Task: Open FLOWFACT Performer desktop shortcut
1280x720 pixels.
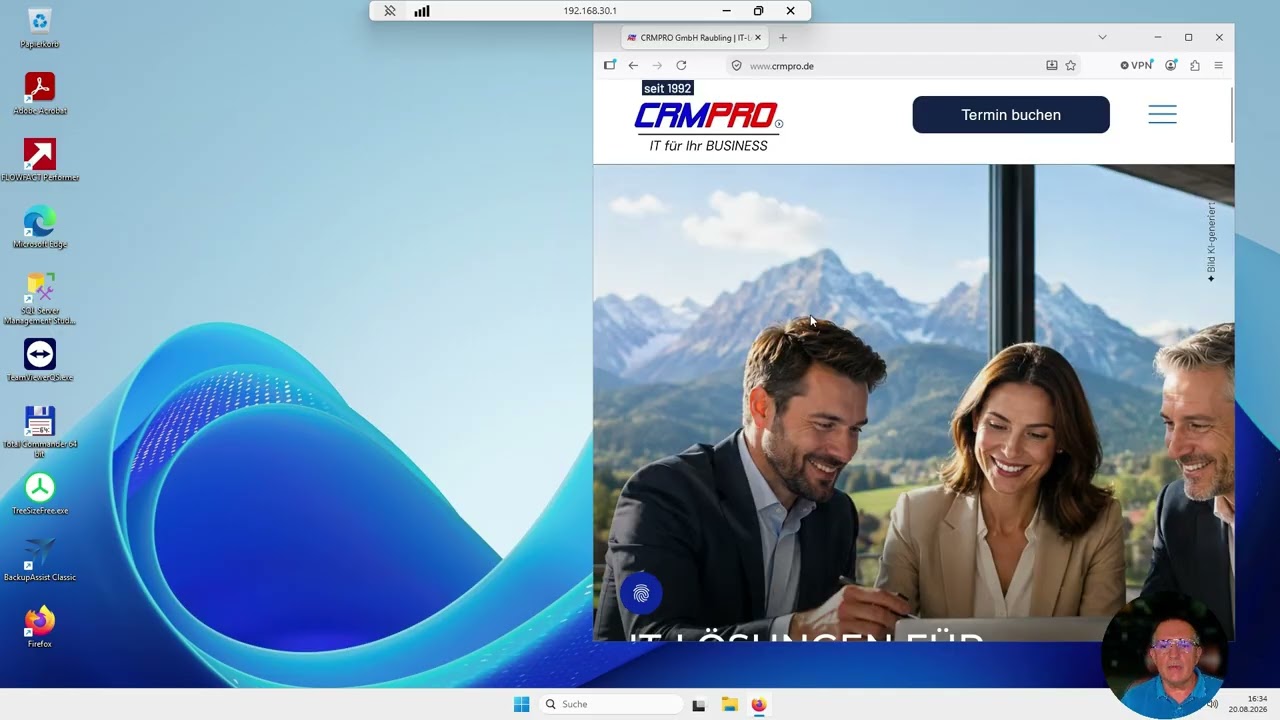Action: tap(40, 160)
